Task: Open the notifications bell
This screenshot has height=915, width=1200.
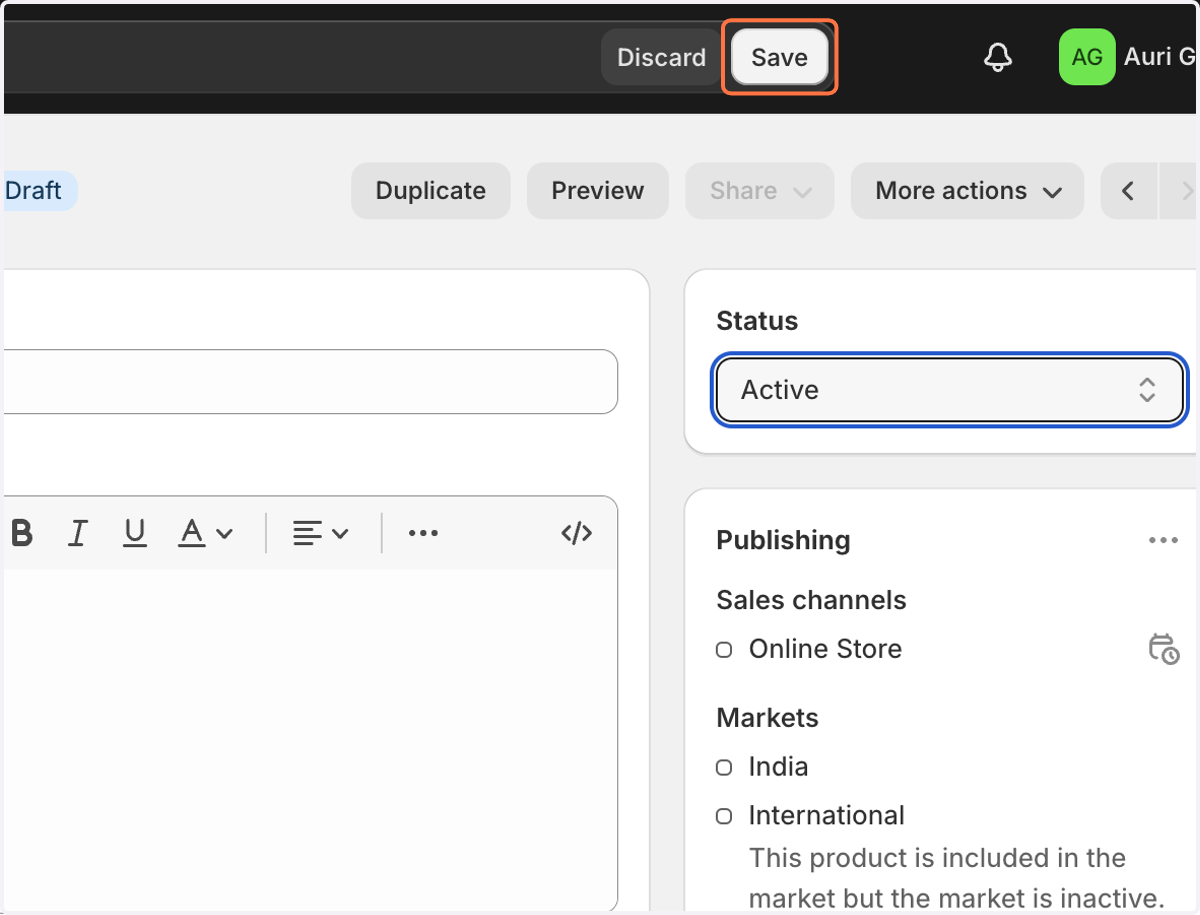Action: point(997,57)
